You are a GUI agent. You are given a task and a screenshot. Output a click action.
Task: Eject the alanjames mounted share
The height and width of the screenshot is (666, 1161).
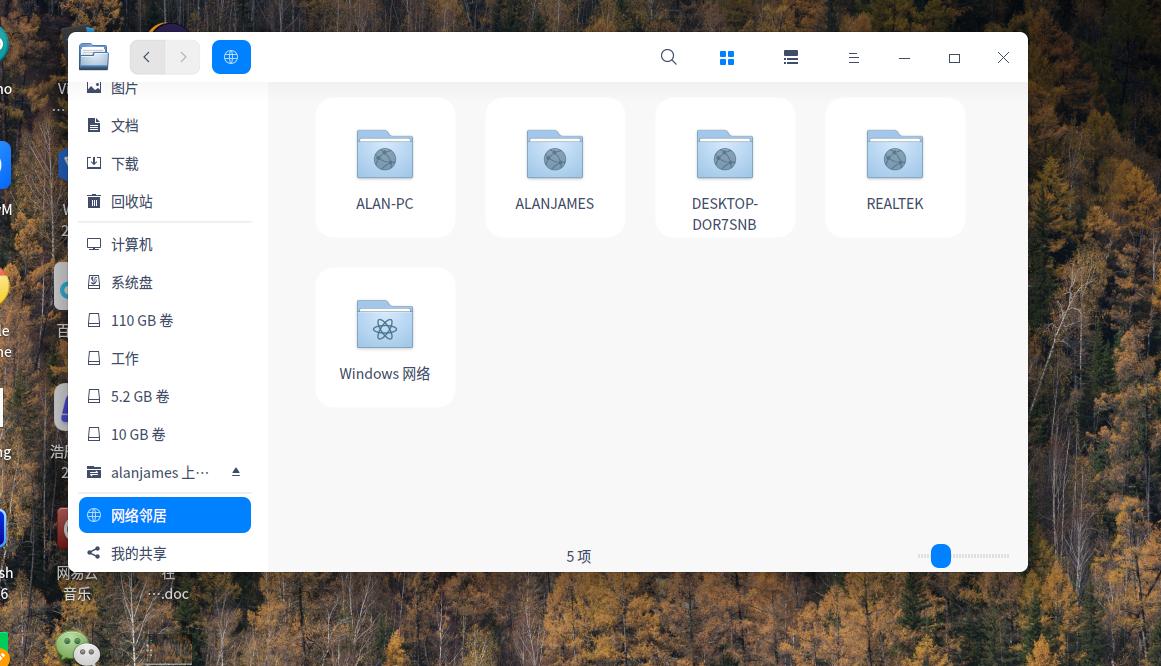pyautogui.click(x=236, y=472)
